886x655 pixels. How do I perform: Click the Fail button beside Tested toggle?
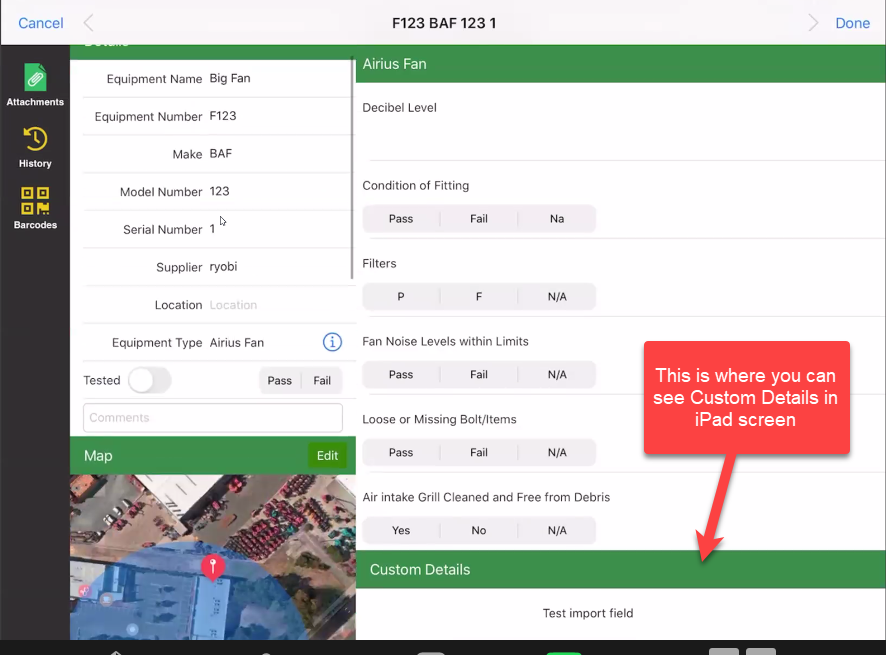(x=322, y=381)
